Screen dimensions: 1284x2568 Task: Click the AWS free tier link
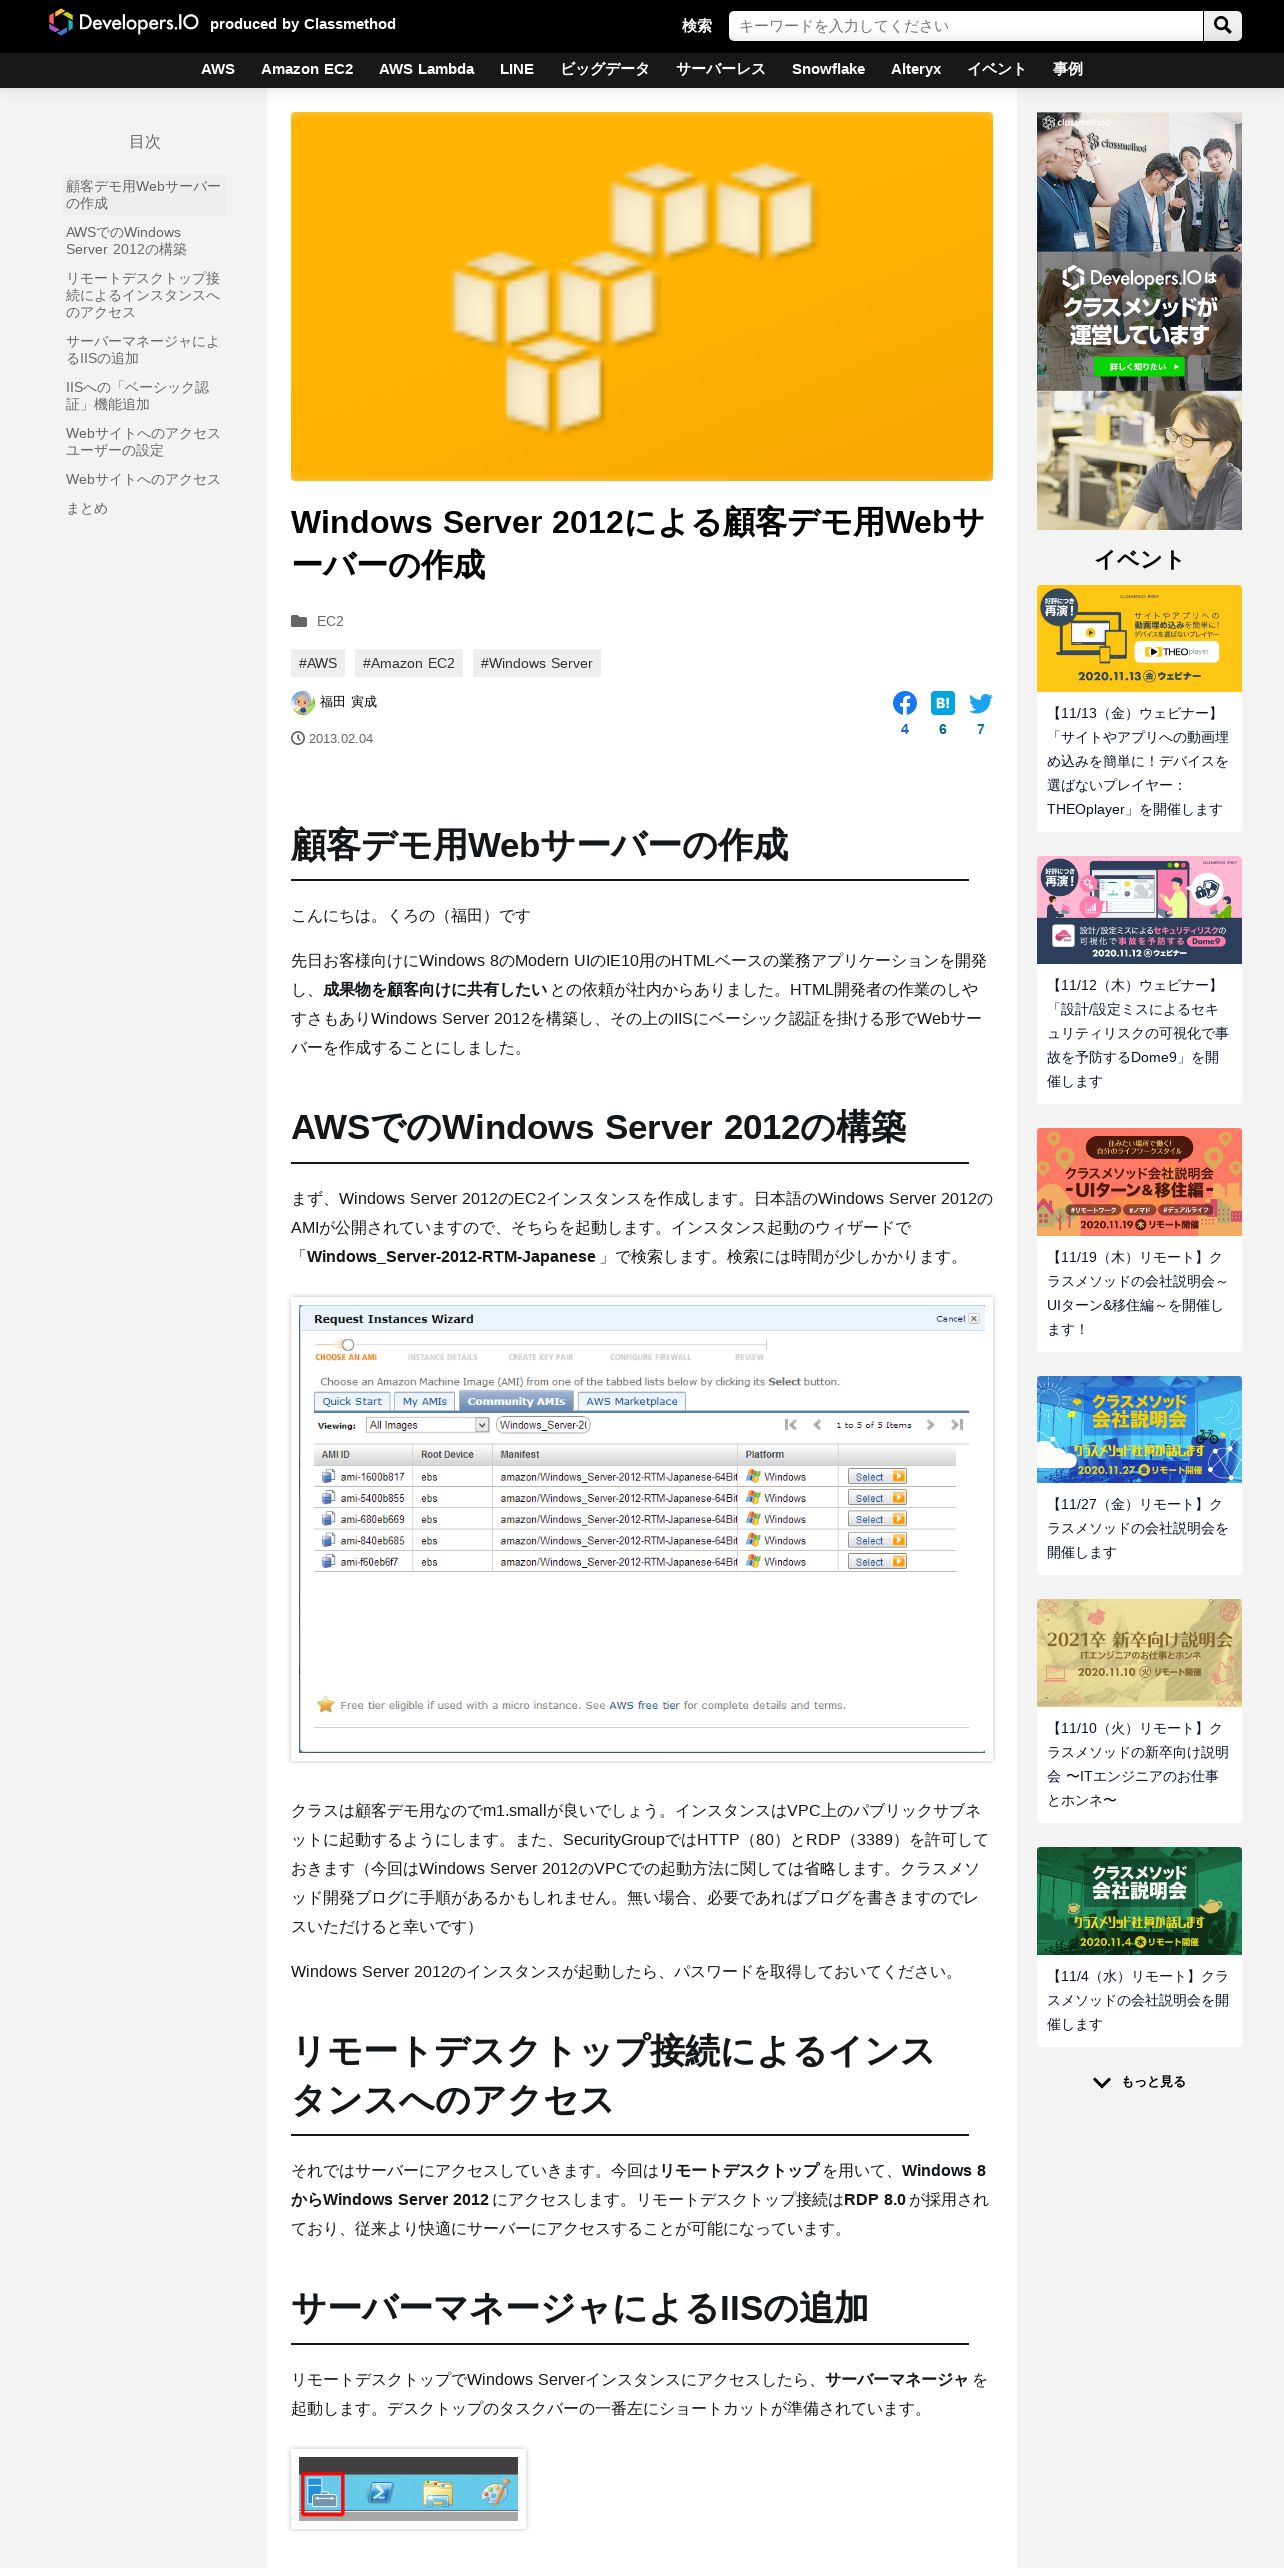coord(644,1705)
